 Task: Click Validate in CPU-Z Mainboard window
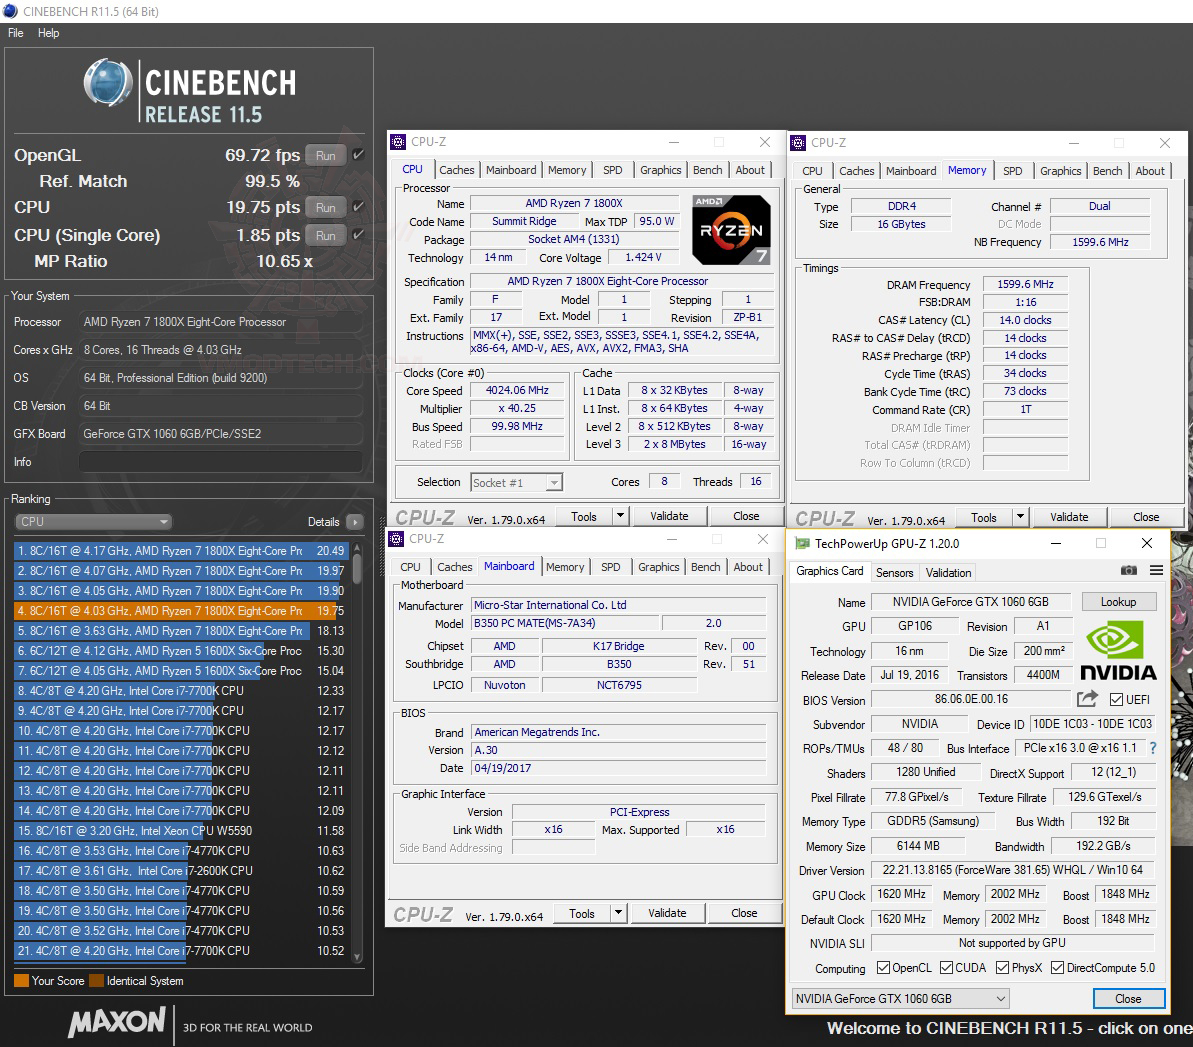(x=667, y=913)
